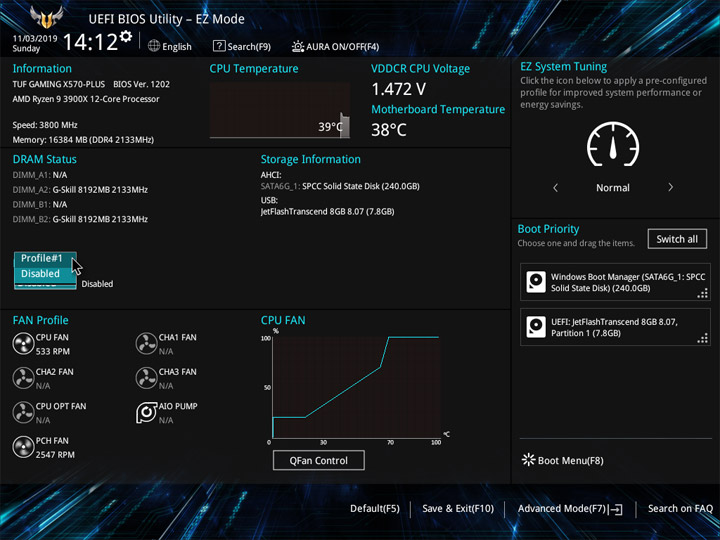The height and width of the screenshot is (540, 720).
Task: Click AMD Ryzen 9 3900X processor text
Action: 86,99
